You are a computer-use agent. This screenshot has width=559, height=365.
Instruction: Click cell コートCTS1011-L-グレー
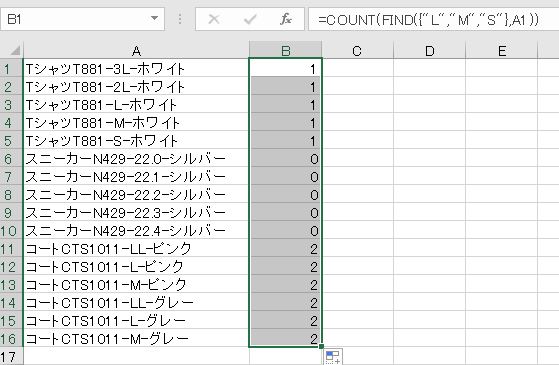136,320
